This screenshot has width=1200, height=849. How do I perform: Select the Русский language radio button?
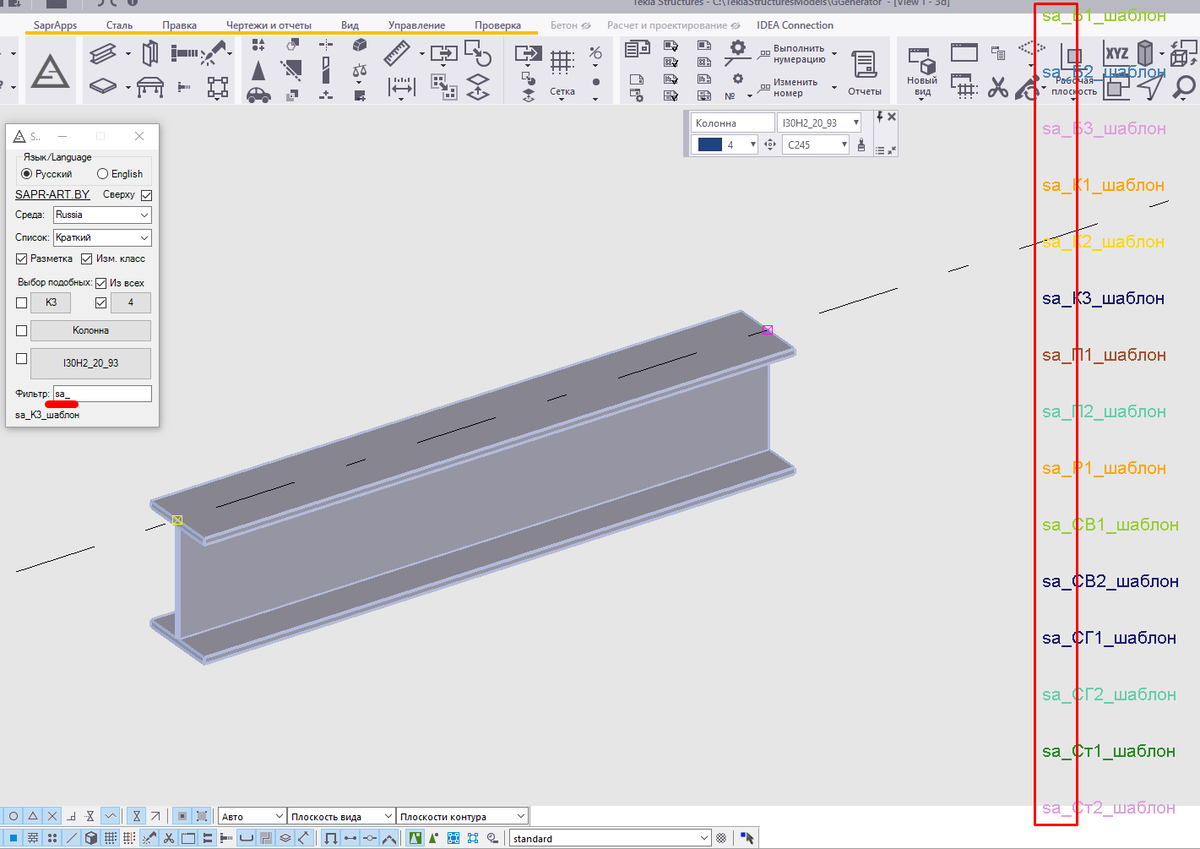(x=27, y=174)
